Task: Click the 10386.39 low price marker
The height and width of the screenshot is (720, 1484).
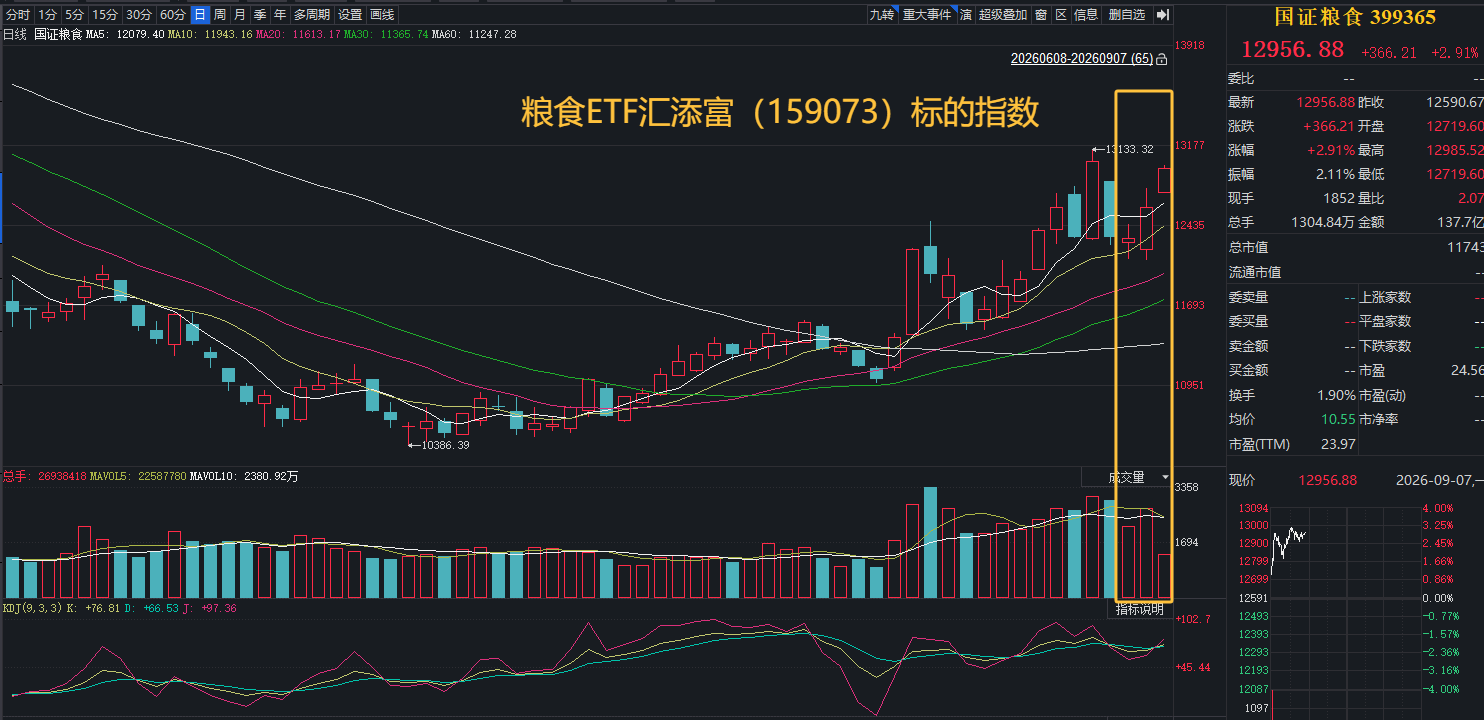Action: coord(445,445)
